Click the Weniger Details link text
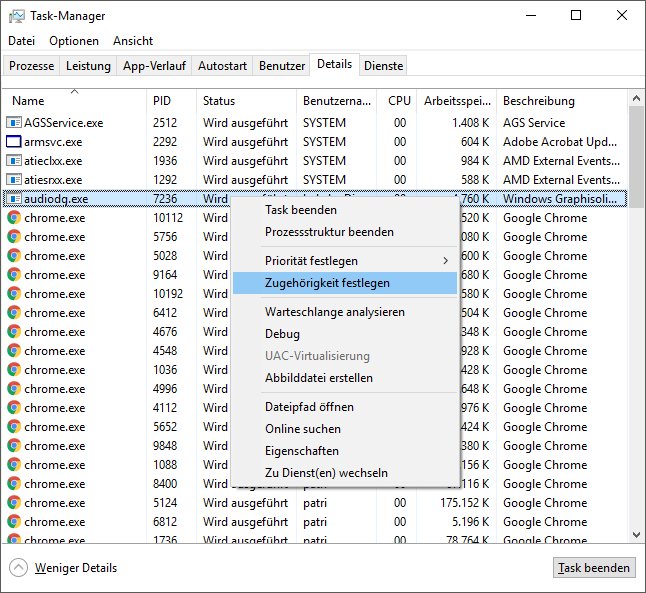 76,568
